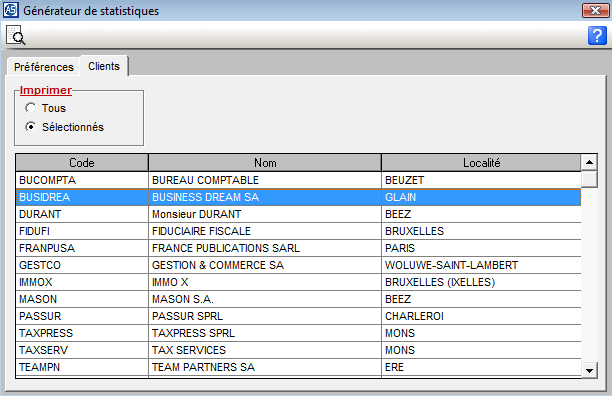Select the GESTCO code cell
This screenshot has width=612, height=396.
tap(82, 265)
